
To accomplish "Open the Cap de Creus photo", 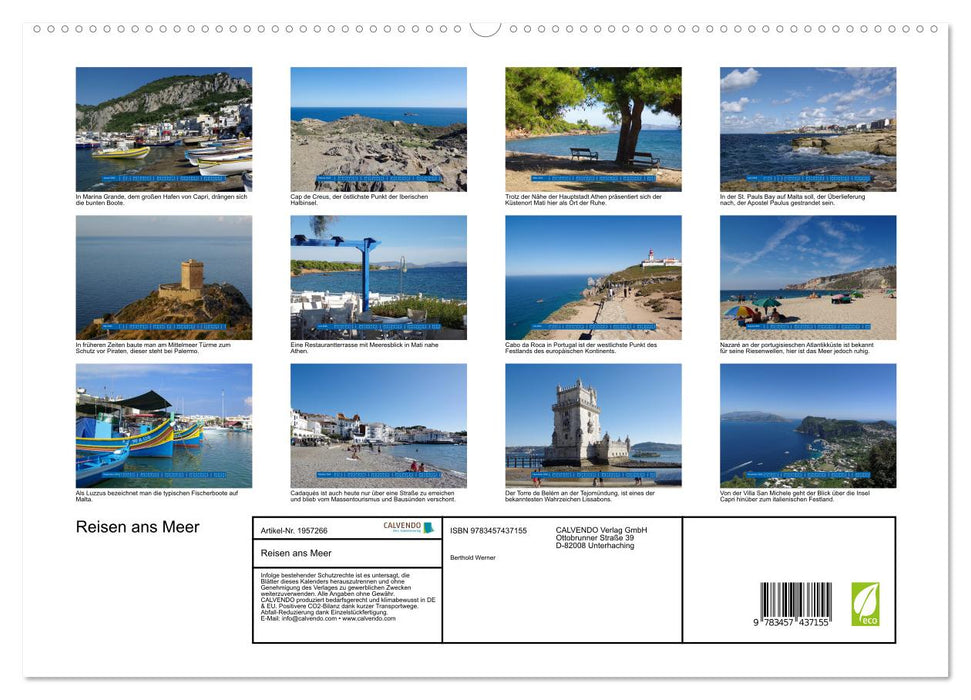I will pos(378,128).
